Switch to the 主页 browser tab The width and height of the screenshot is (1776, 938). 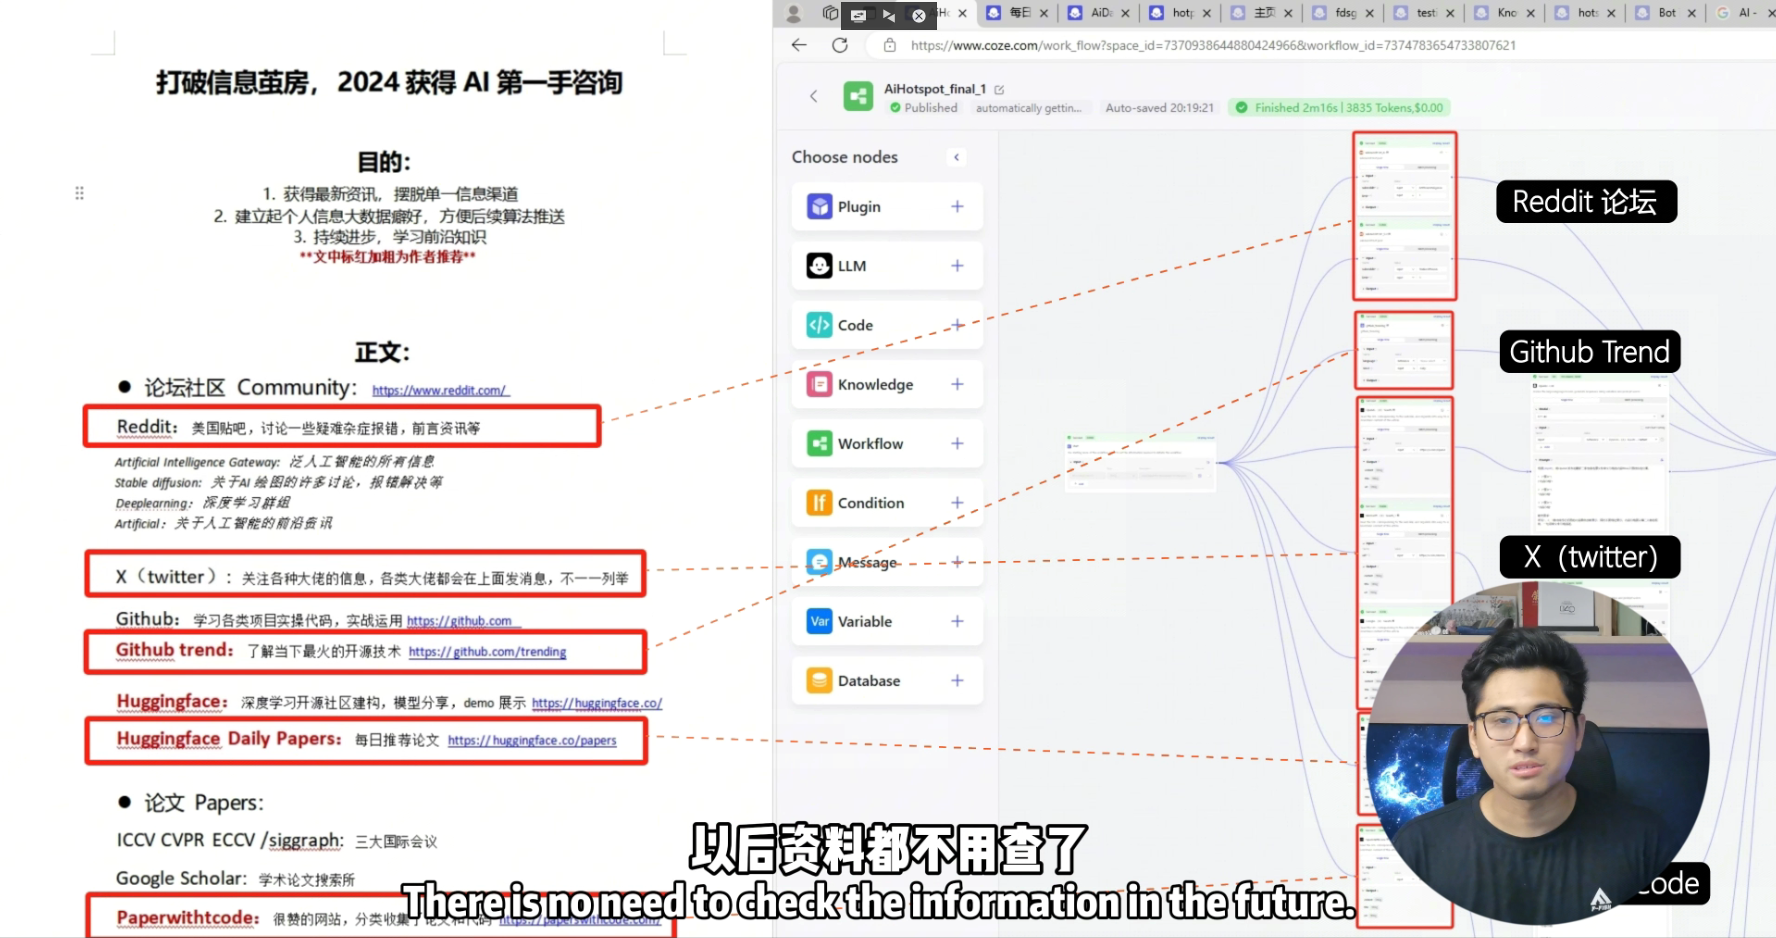[x=1261, y=13]
